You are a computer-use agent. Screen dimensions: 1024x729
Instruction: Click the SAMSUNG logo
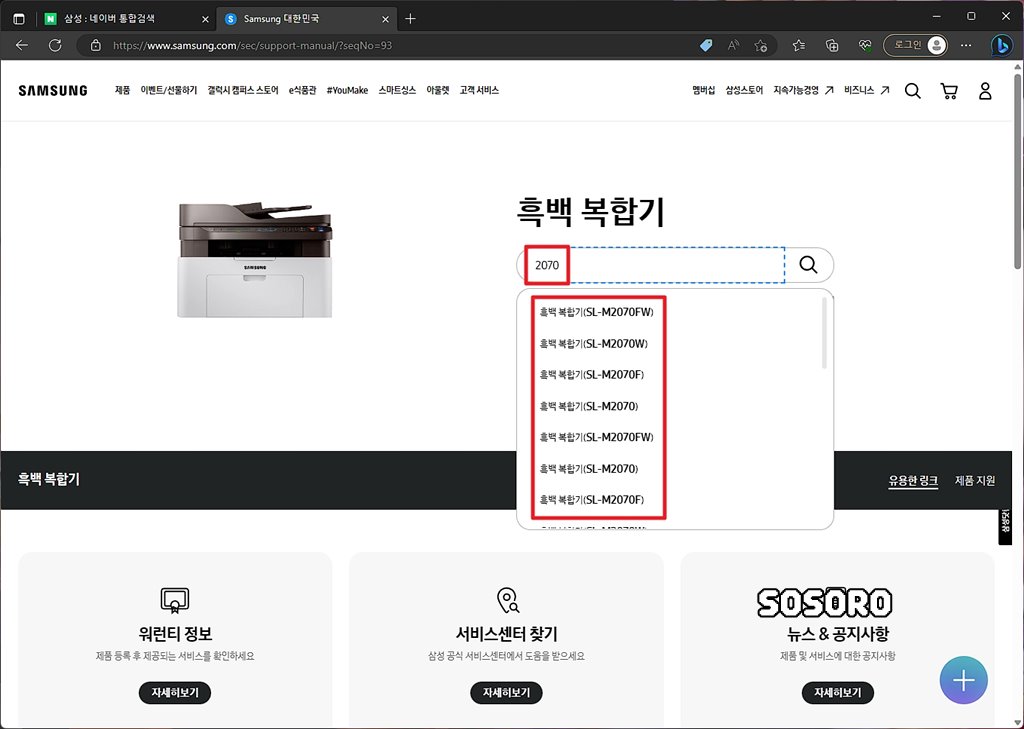tap(53, 91)
